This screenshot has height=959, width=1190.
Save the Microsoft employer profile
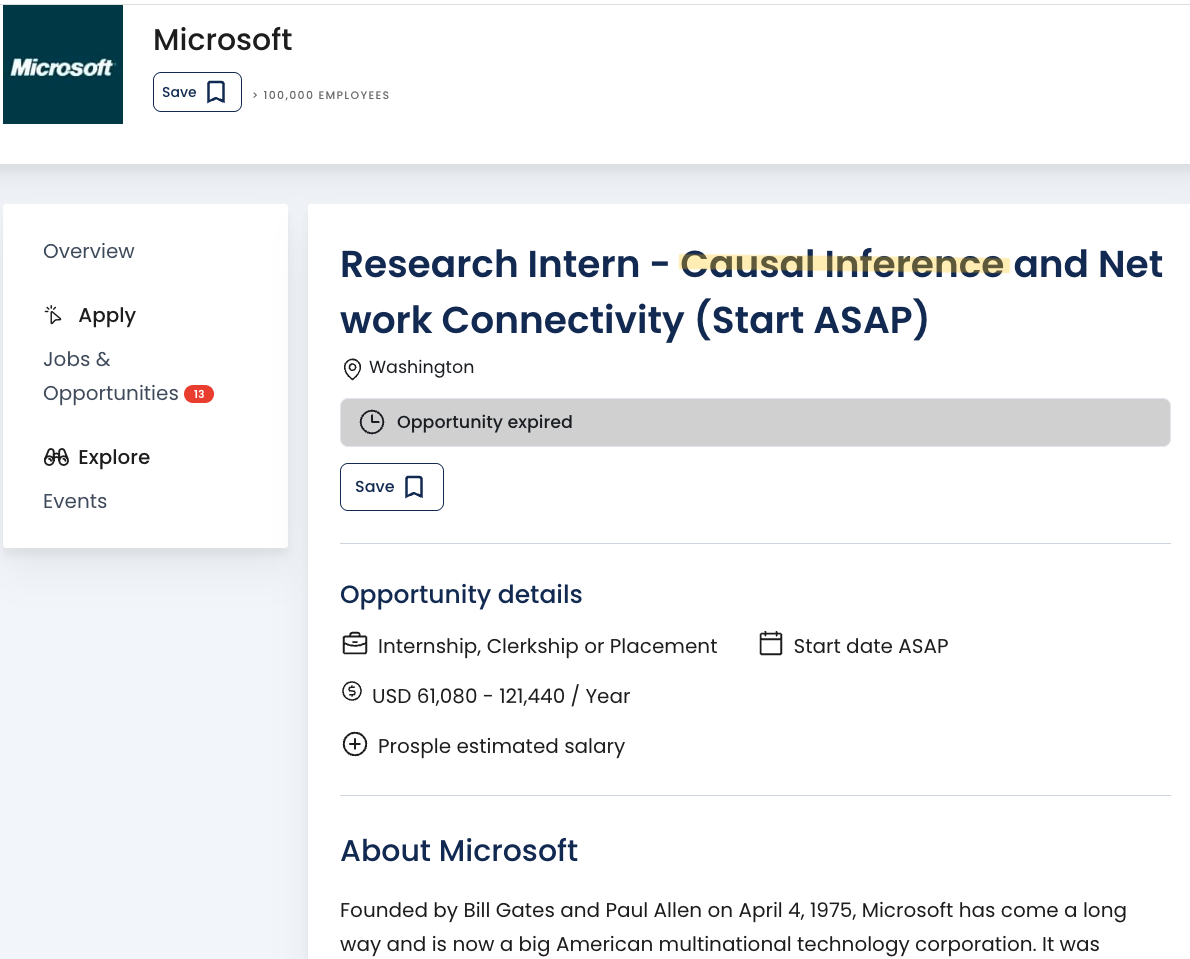196,92
